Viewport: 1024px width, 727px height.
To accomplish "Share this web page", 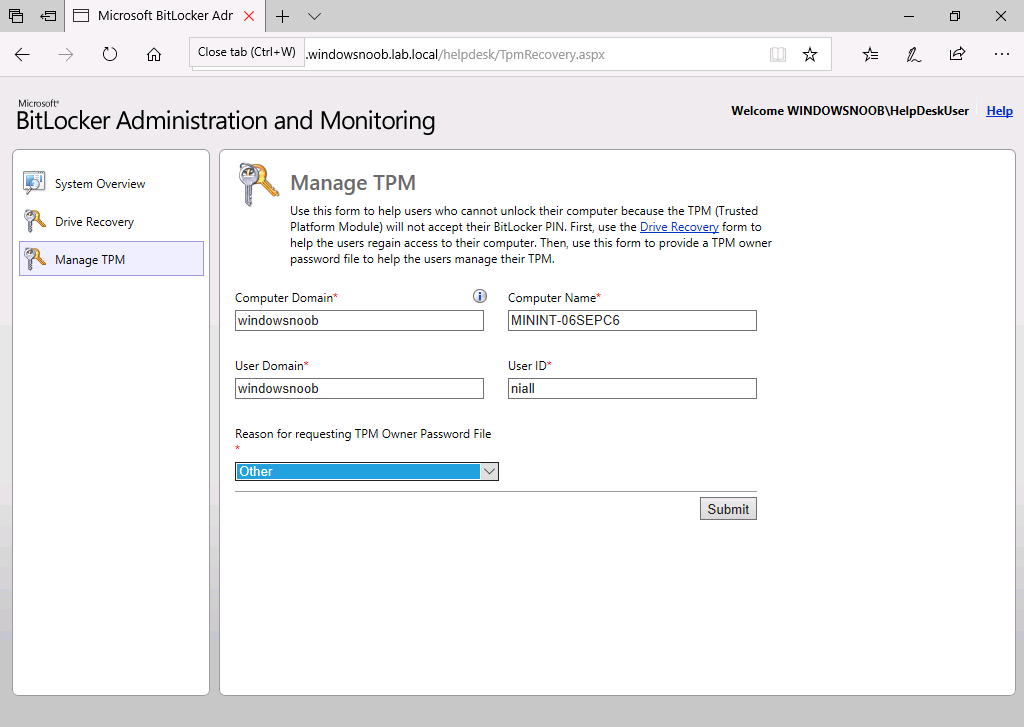I will [x=957, y=54].
